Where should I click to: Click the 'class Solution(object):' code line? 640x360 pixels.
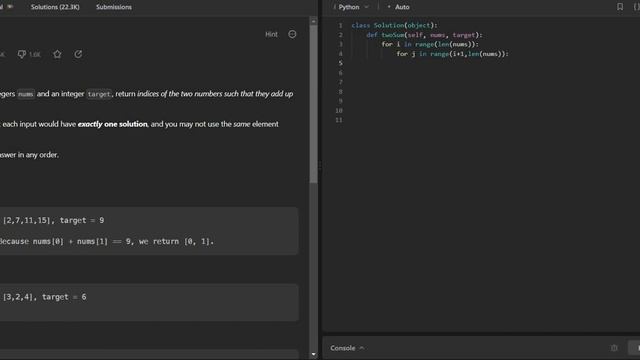click(x=394, y=25)
